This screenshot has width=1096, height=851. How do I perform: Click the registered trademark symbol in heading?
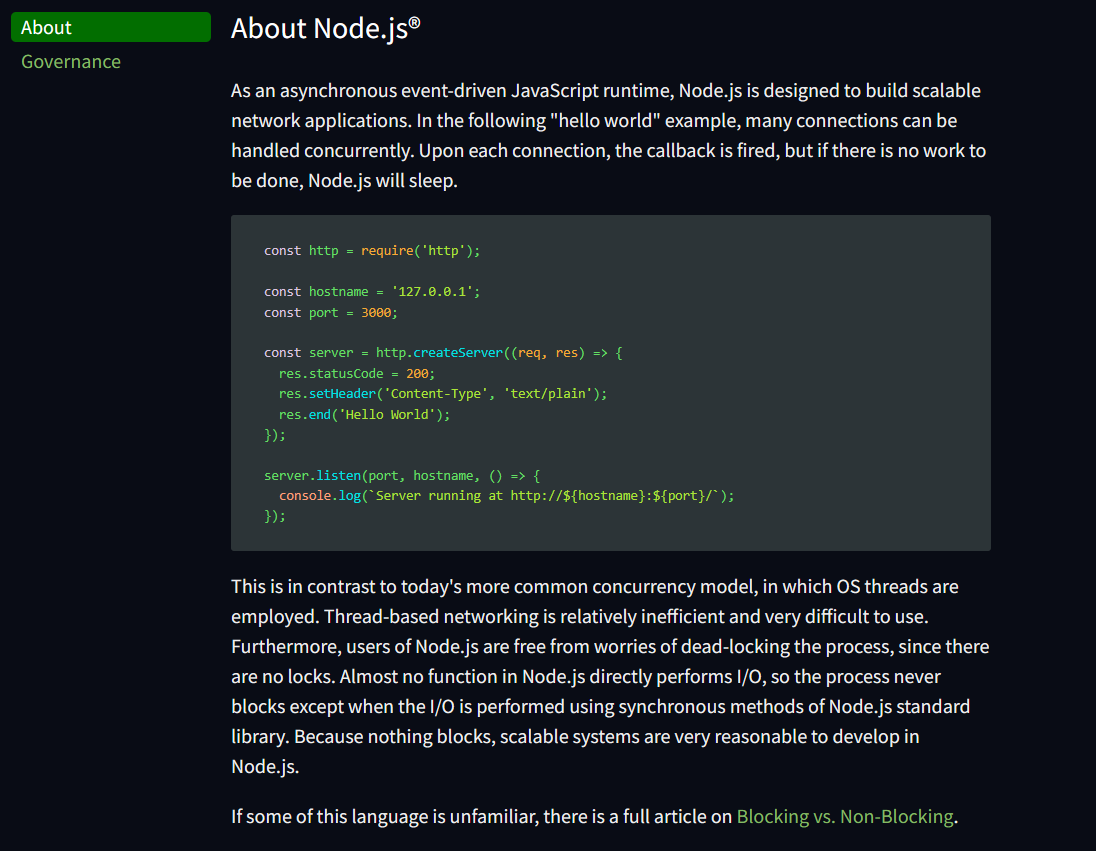pyautogui.click(x=414, y=23)
